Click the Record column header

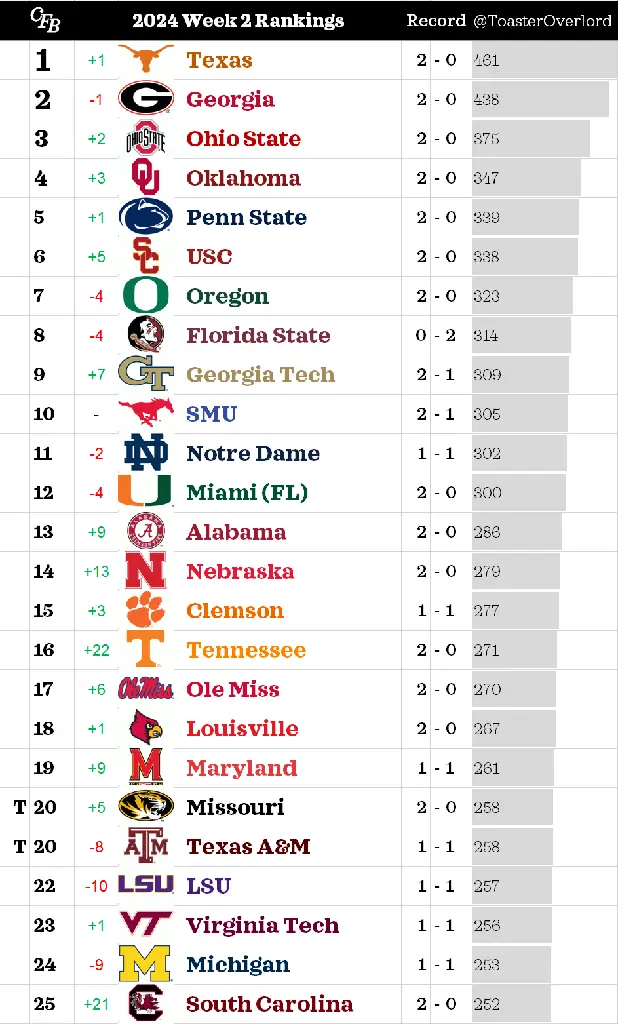point(436,20)
